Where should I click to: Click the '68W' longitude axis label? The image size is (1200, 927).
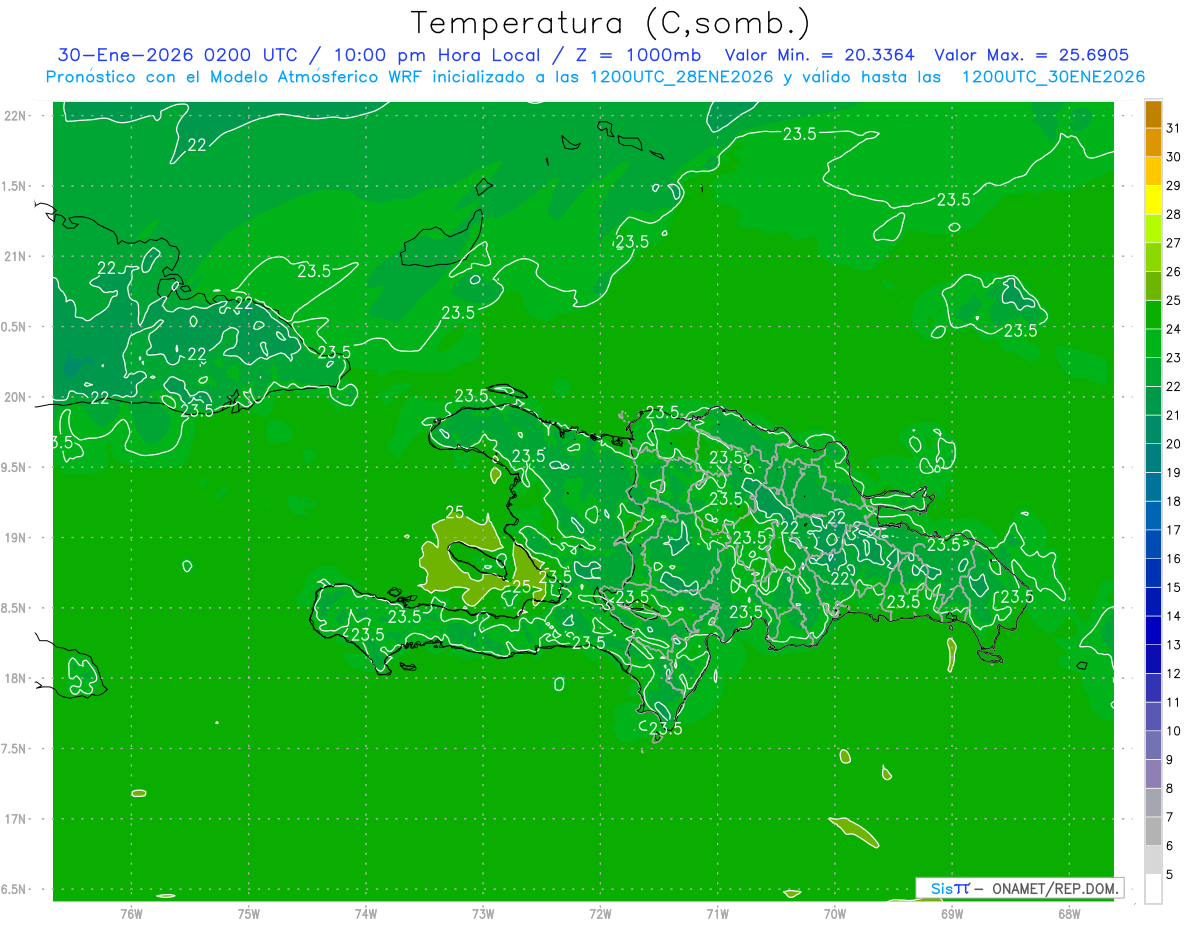(1068, 914)
